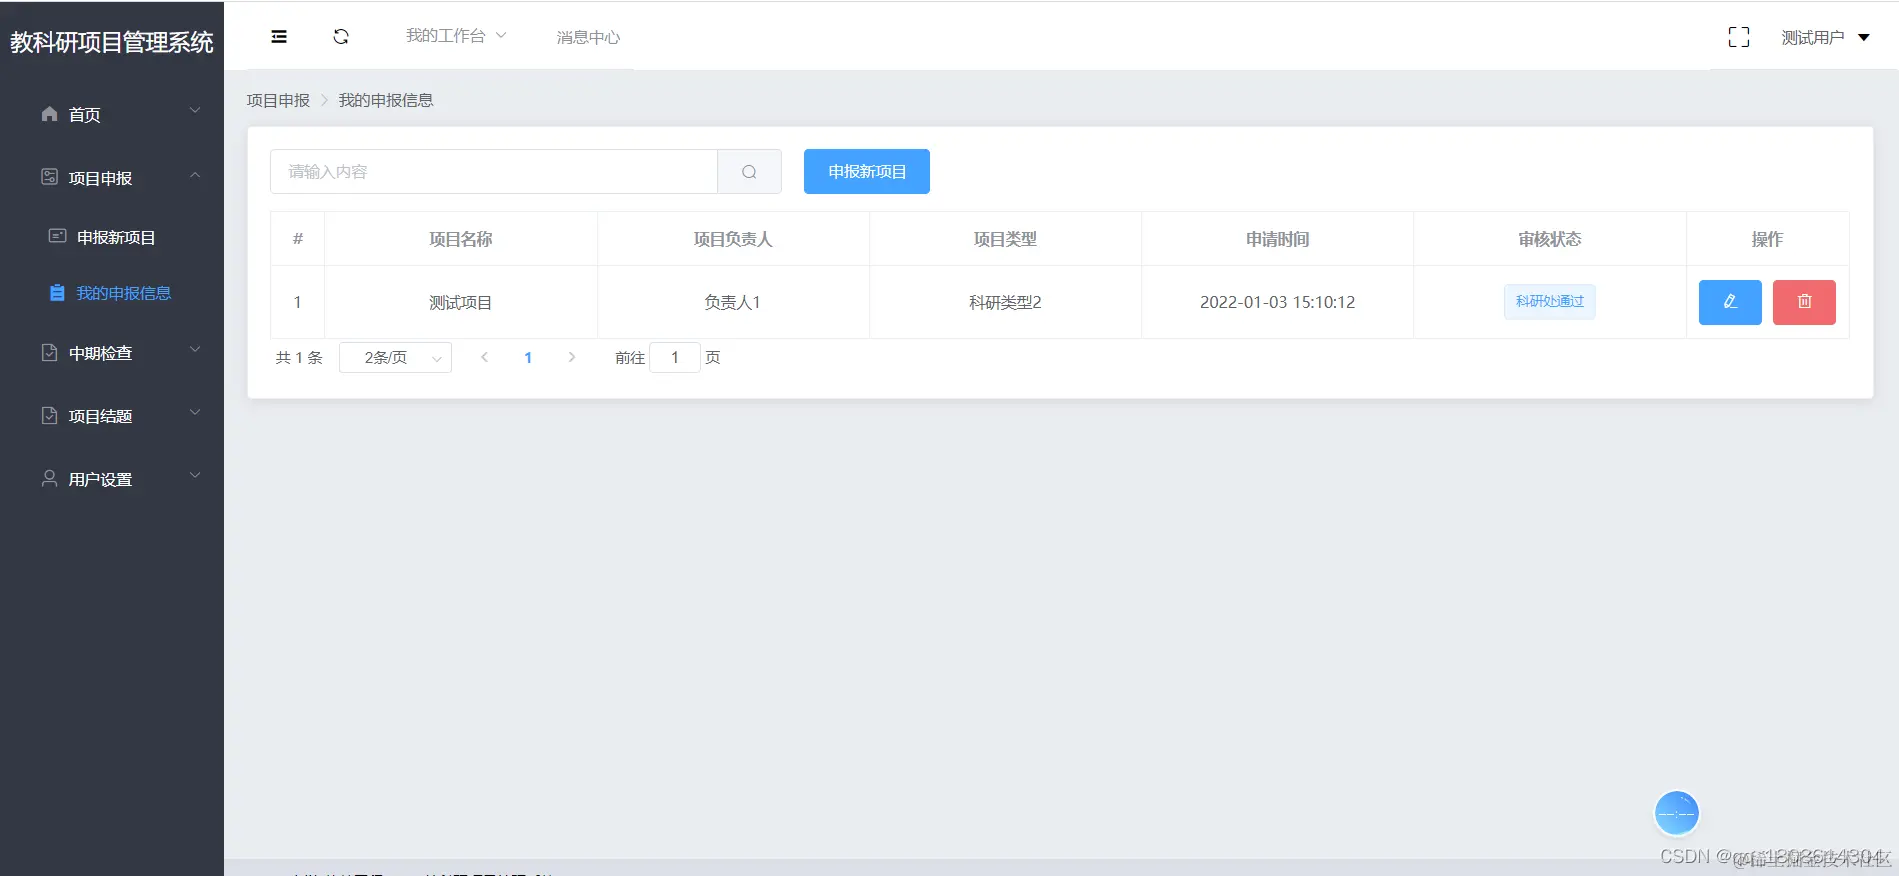Click the 项目申报 sidebar icon
The height and width of the screenshot is (876, 1899).
coord(49,177)
